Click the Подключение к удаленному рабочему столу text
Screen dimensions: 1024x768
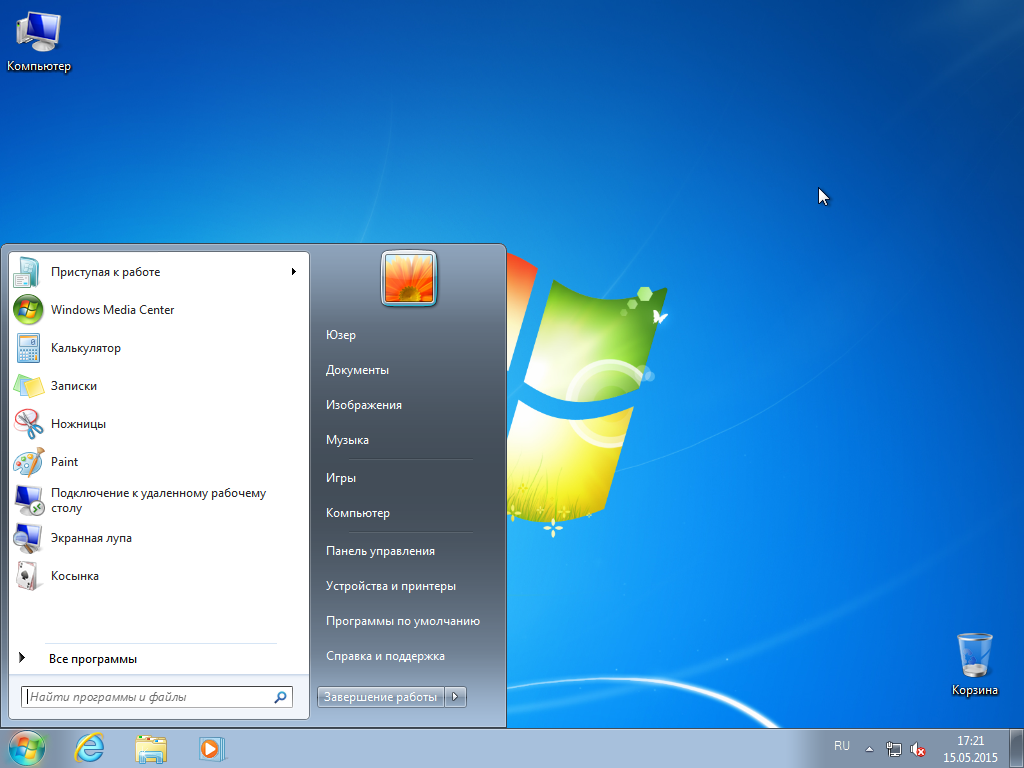point(159,500)
